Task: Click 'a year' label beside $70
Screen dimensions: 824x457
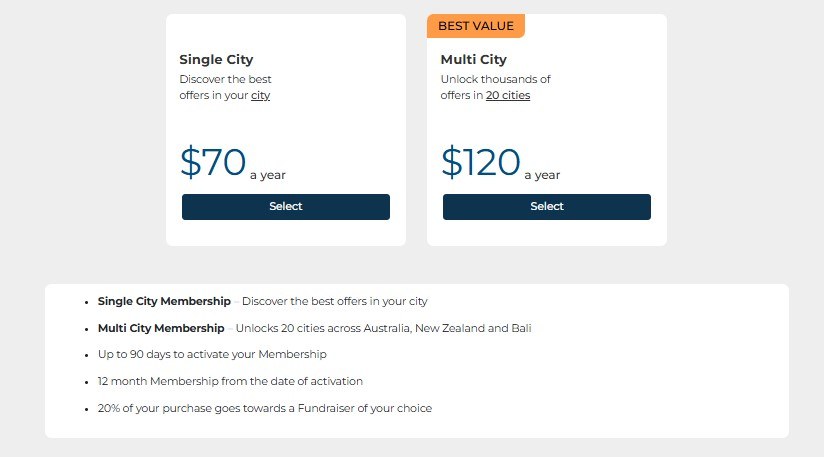Action: click(x=267, y=175)
